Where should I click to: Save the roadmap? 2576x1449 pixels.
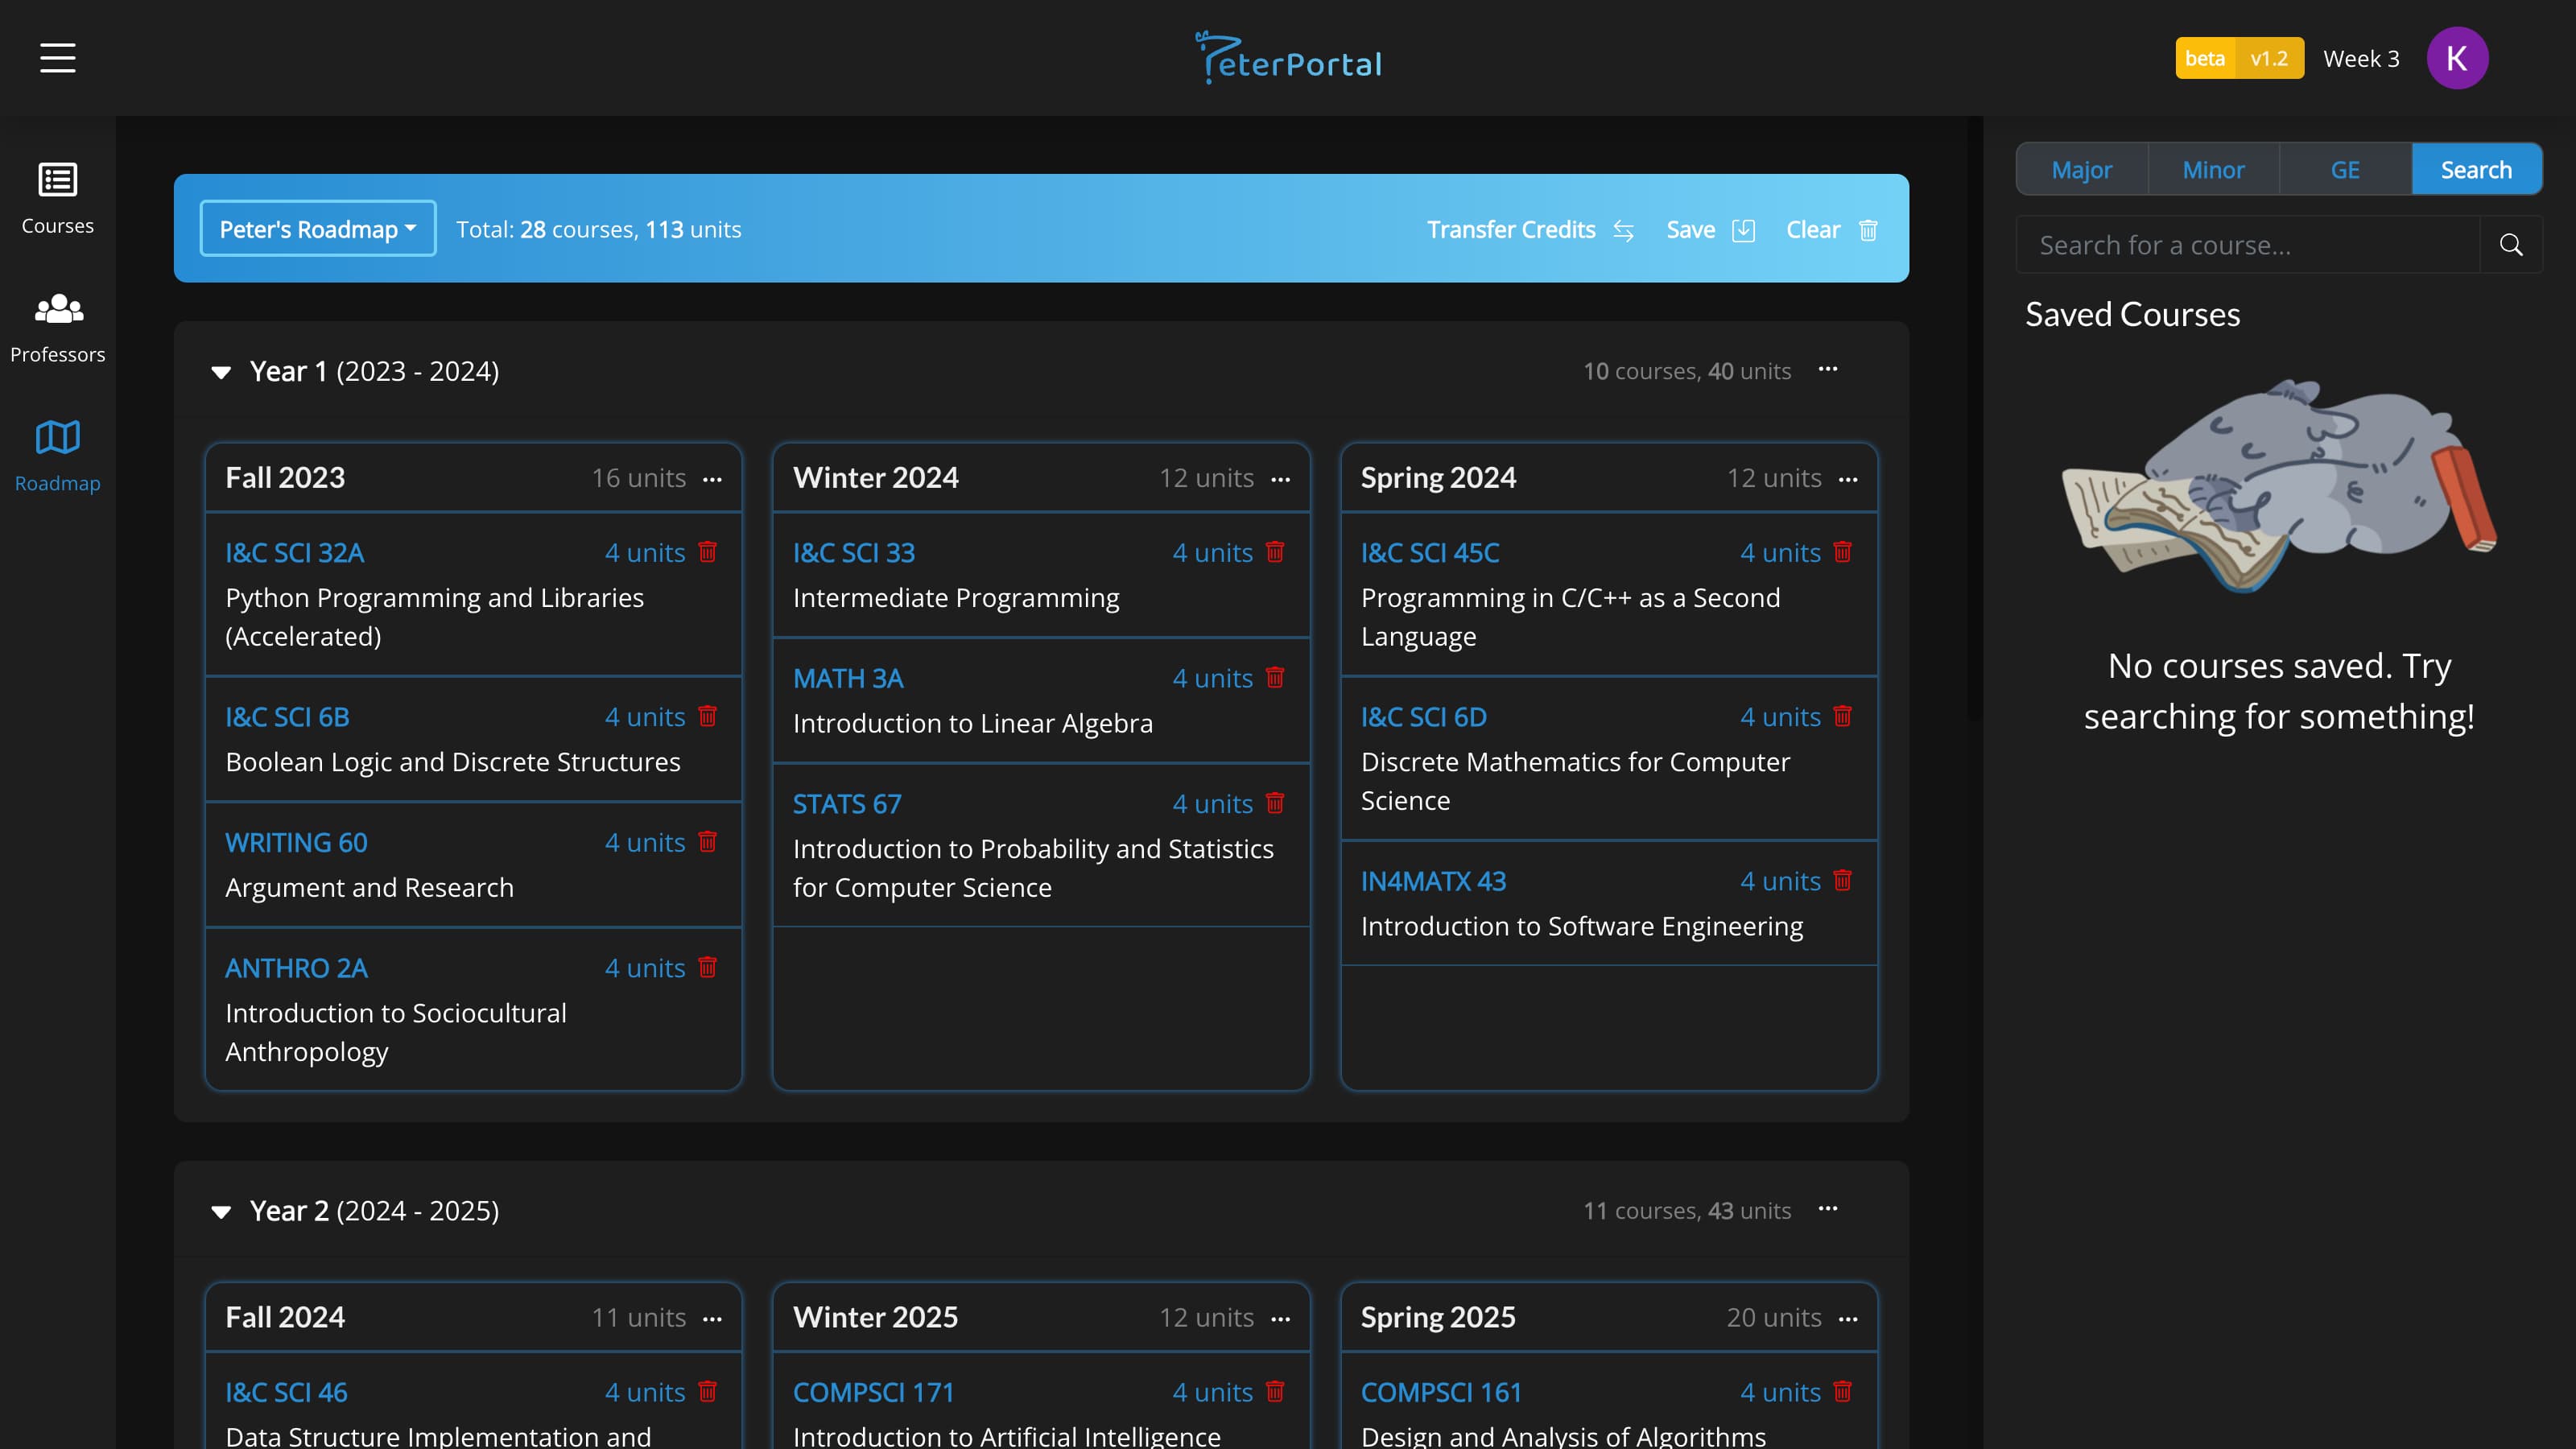(1709, 229)
